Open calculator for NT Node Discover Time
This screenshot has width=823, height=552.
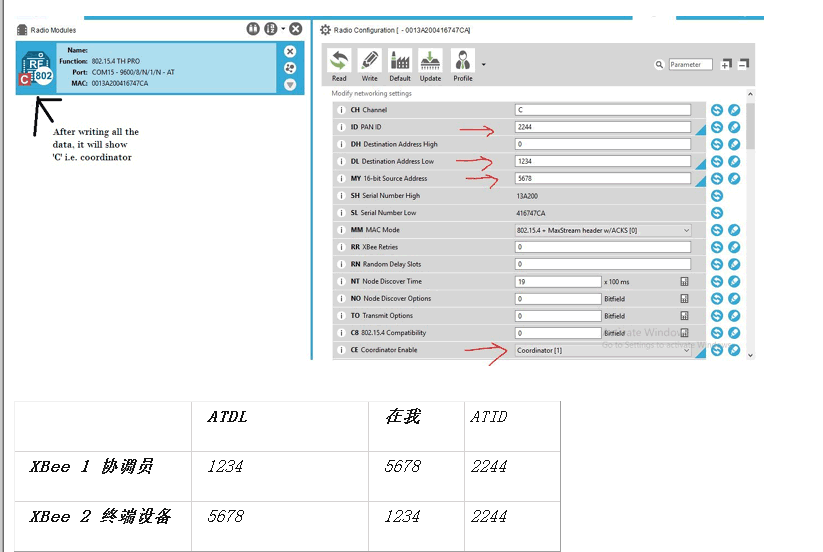(684, 282)
